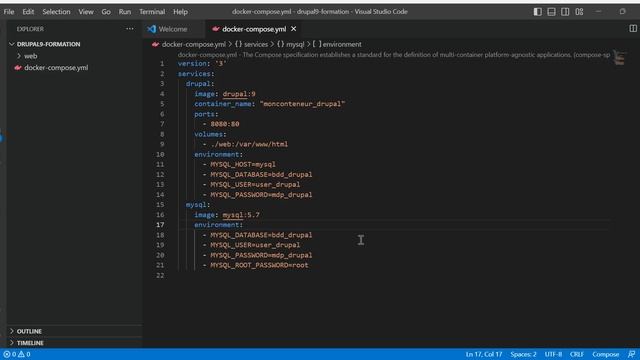Screen dimensions: 640x360
Task: Click Compose language mode status
Action: [606, 354]
